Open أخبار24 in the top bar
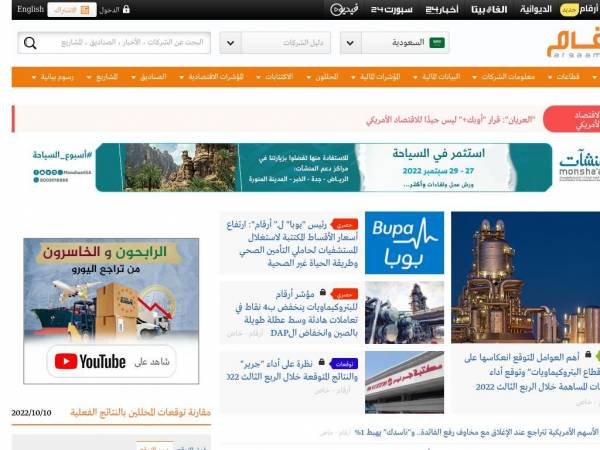This screenshot has width=600, height=450. (442, 9)
